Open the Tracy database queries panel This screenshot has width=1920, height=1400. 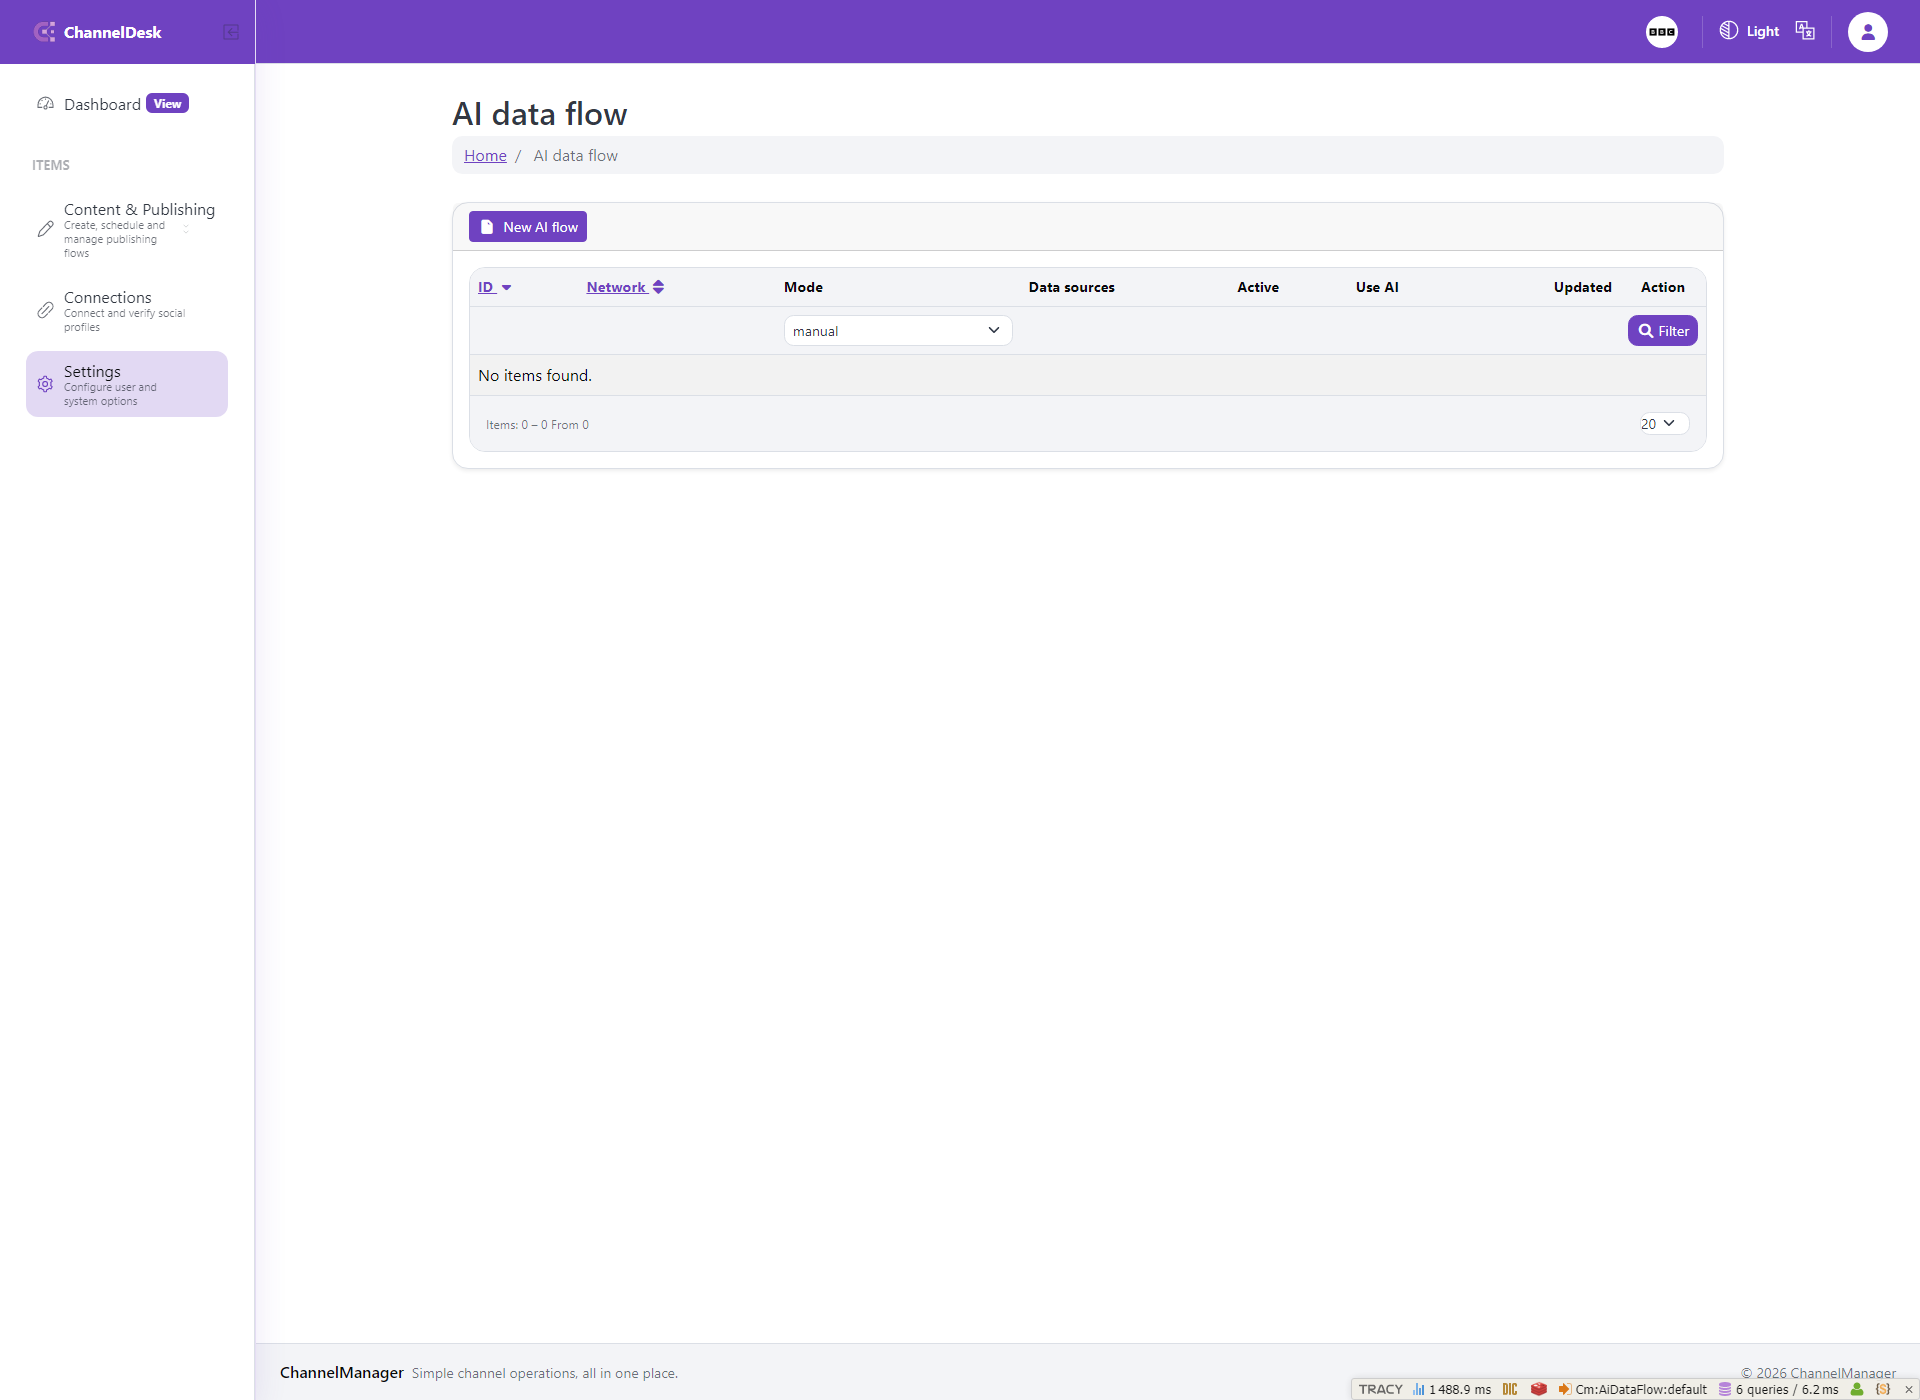tap(1779, 1389)
